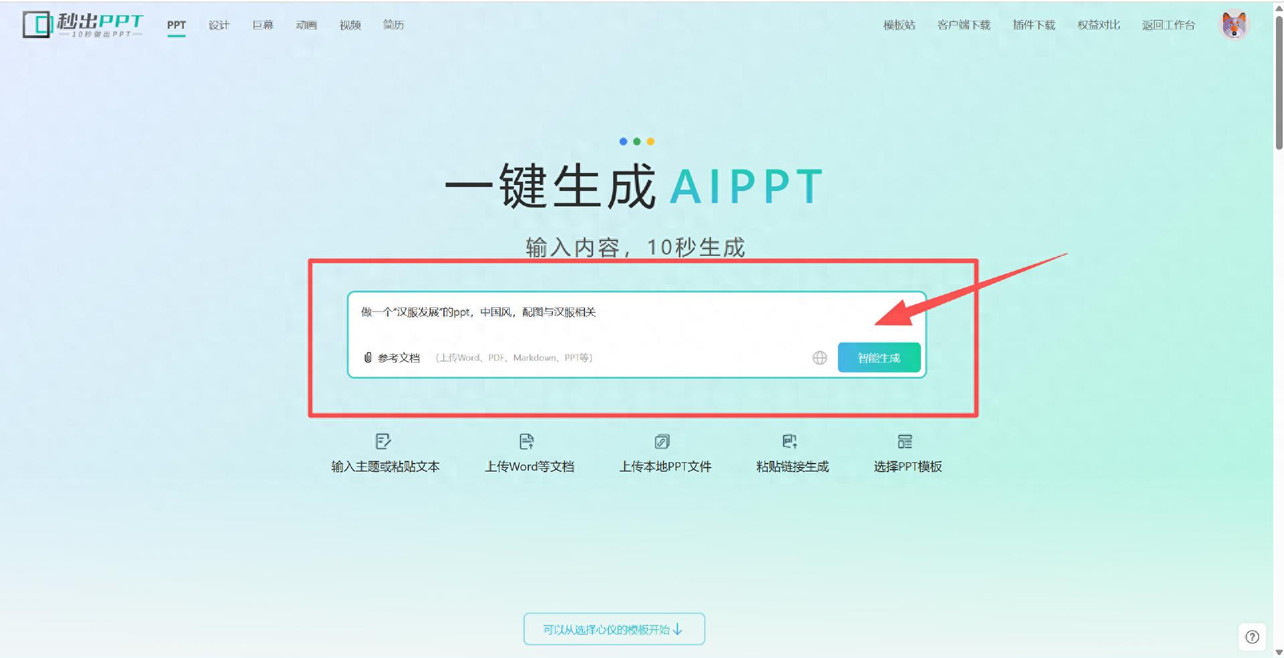Viewport: 1284px width, 658px height.
Task: Open the 模板站 link
Action: [899, 24]
